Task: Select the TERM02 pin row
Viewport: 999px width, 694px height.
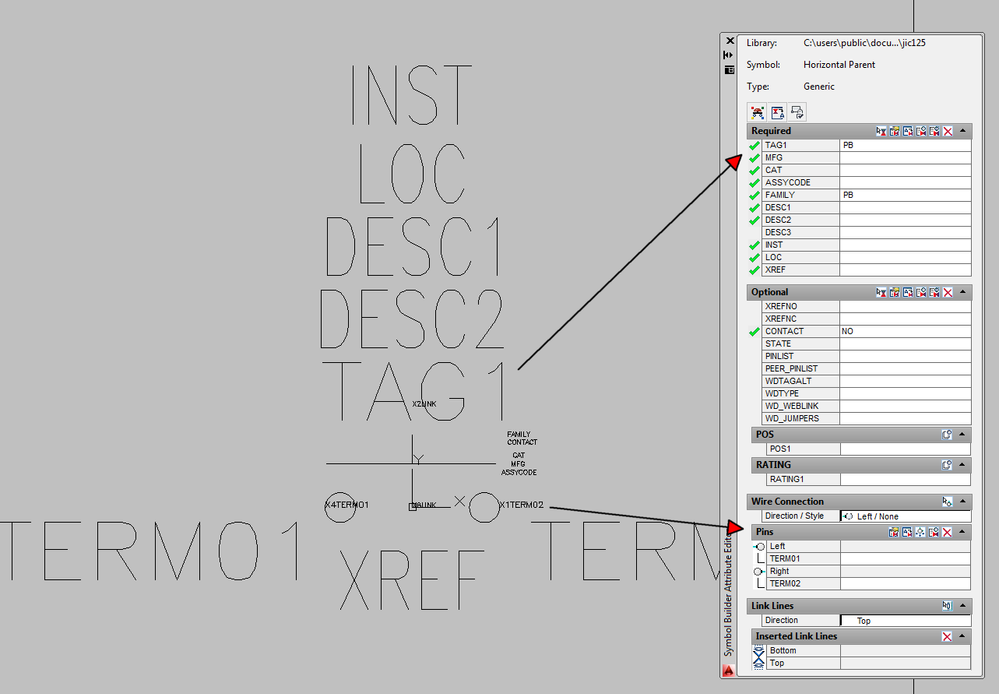Action: point(868,584)
